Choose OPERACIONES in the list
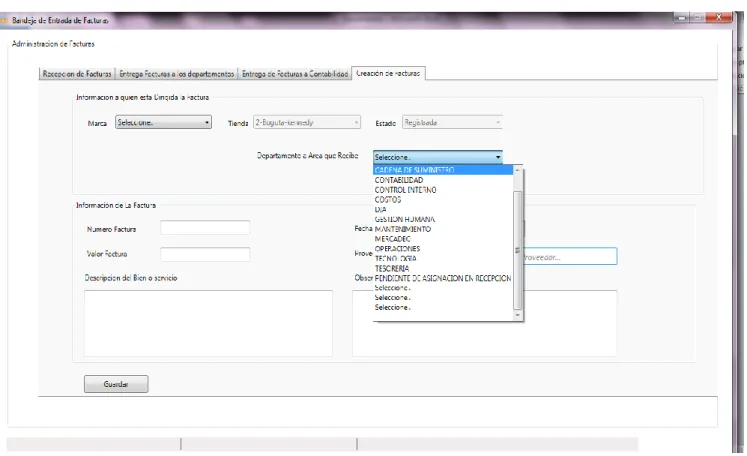 pos(443,249)
